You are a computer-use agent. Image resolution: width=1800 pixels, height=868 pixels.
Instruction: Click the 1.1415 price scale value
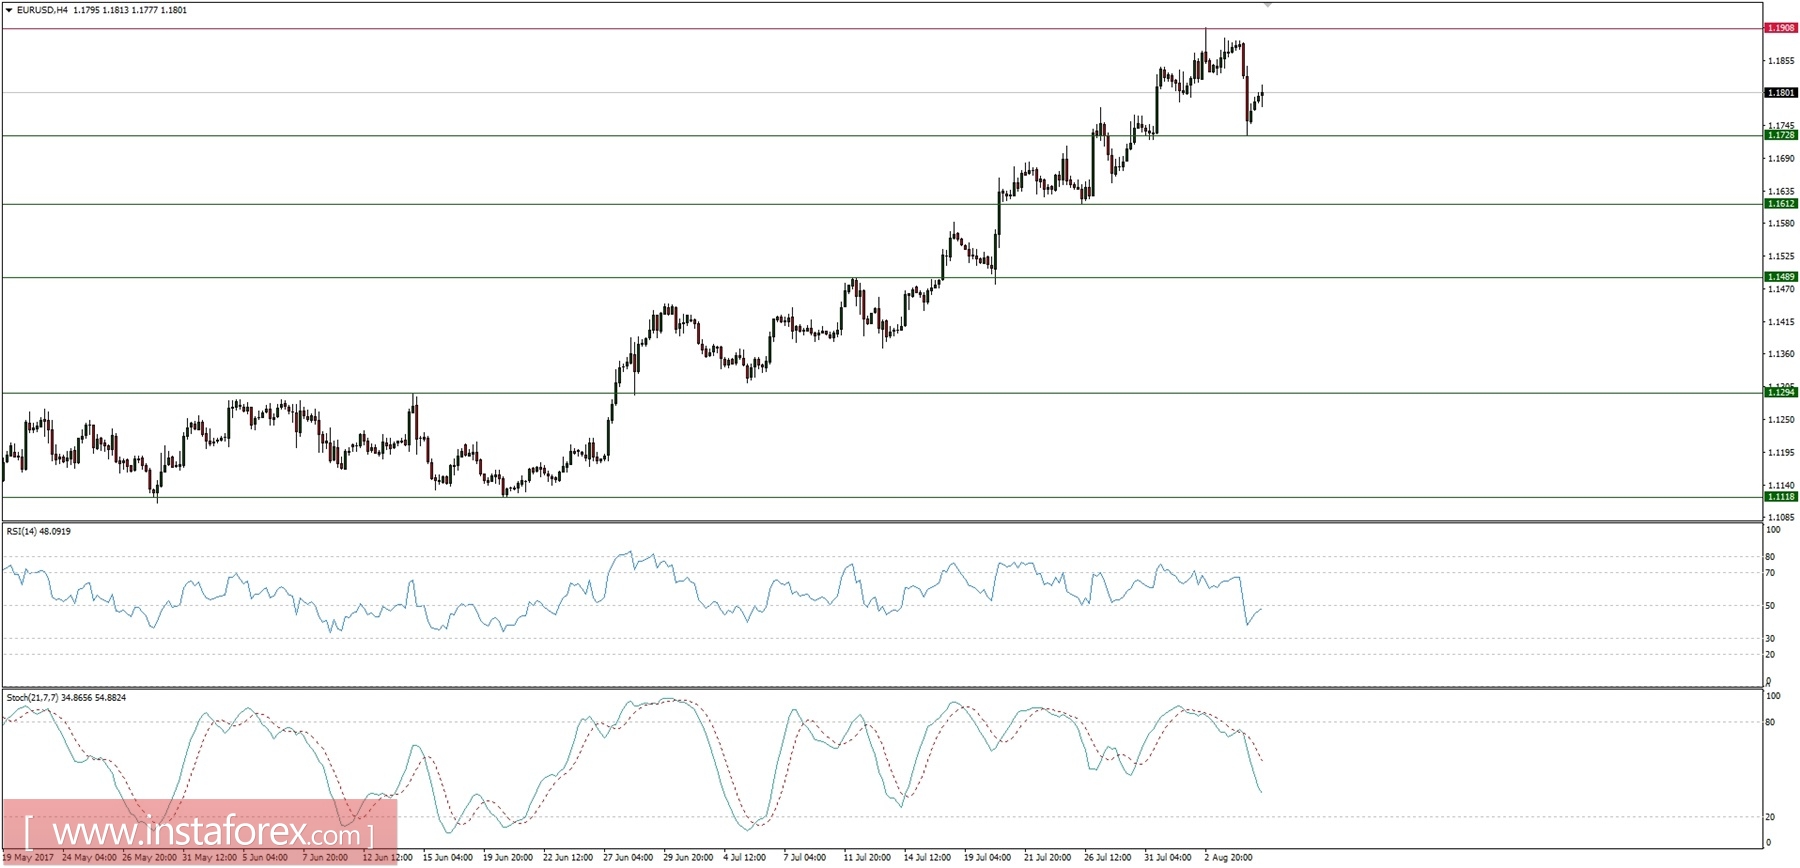1781,322
